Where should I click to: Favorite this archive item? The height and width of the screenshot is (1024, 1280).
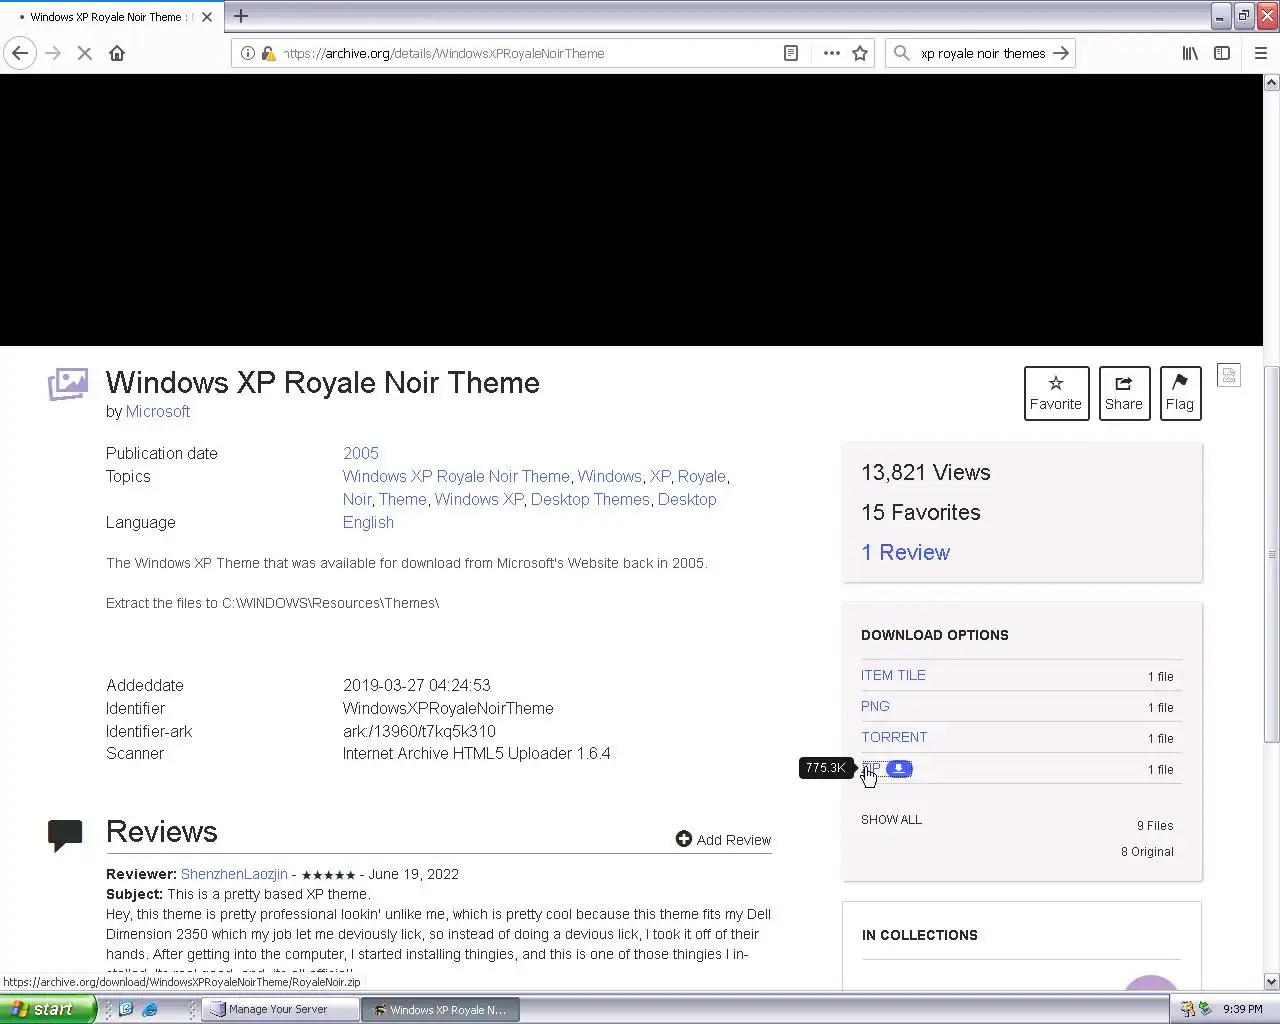(1056, 393)
